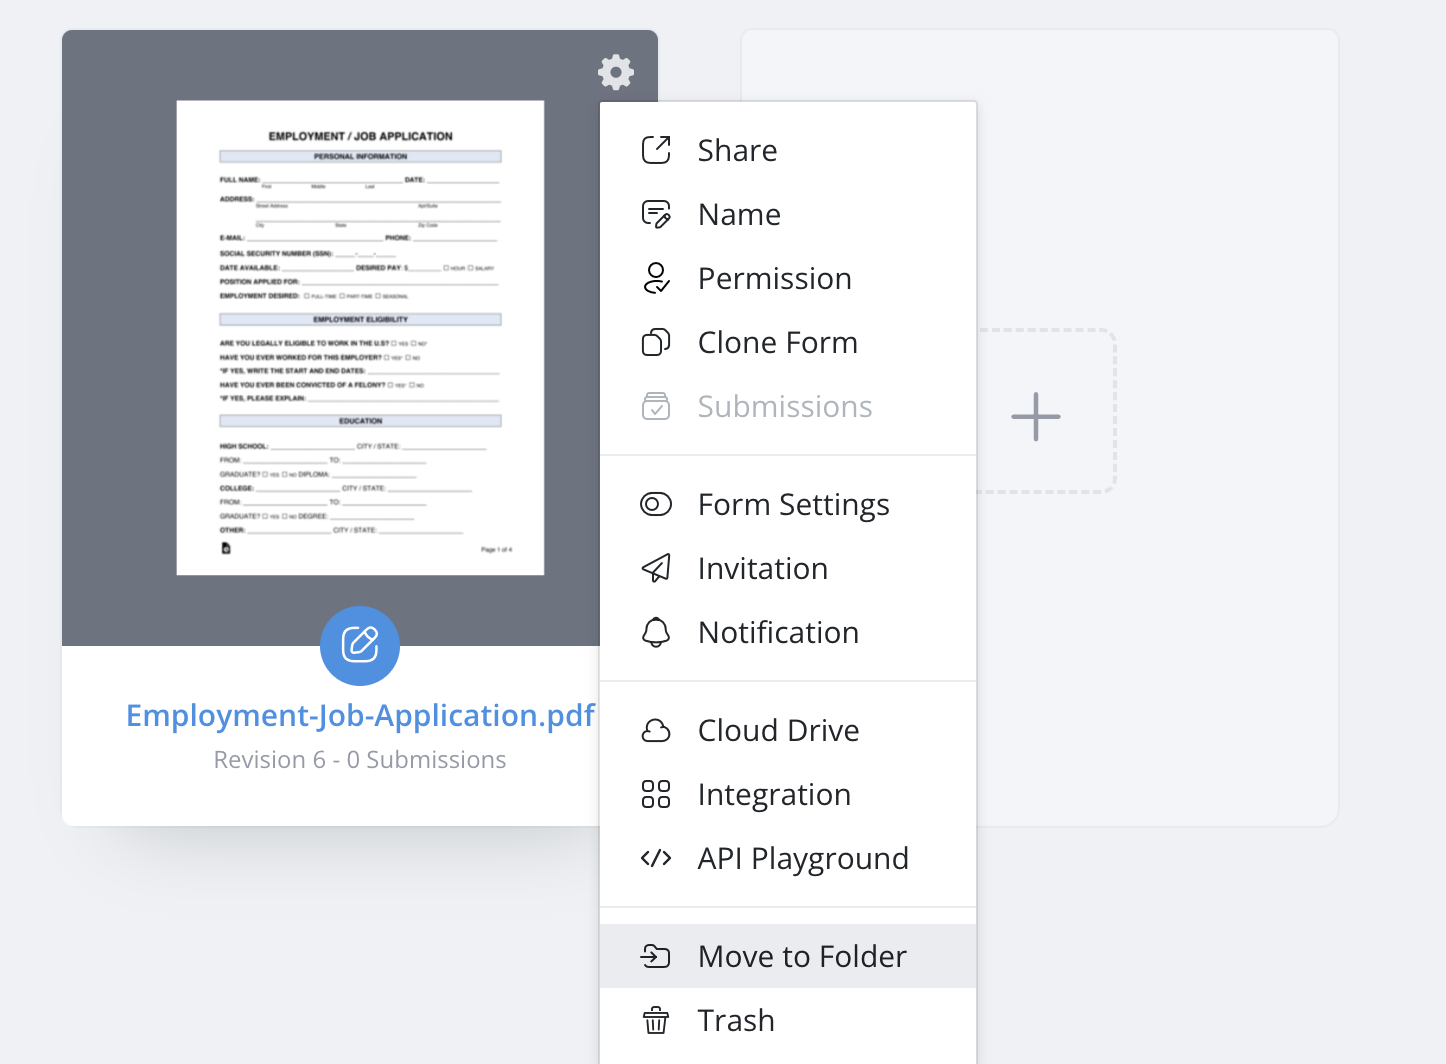
Task: Click the gear settings icon on form card
Action: [x=616, y=72]
